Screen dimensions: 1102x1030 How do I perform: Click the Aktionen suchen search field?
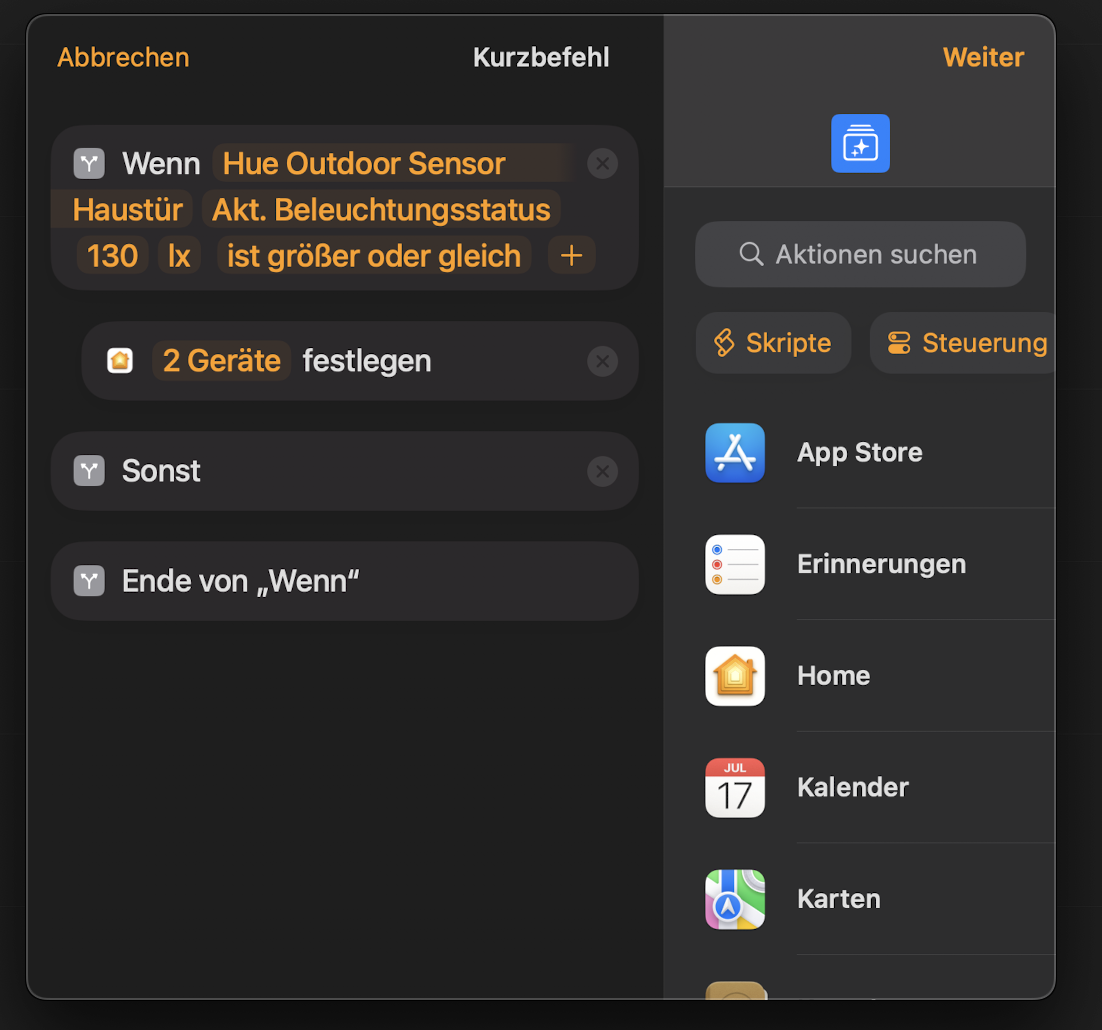(860, 255)
